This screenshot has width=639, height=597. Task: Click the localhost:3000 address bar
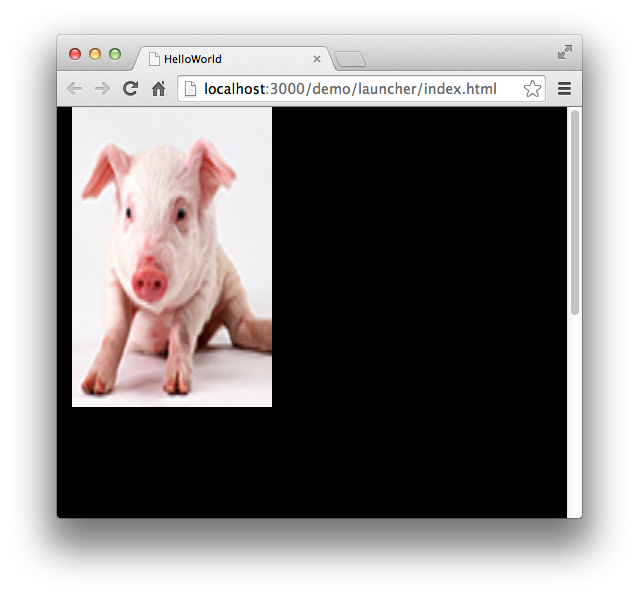tap(350, 89)
